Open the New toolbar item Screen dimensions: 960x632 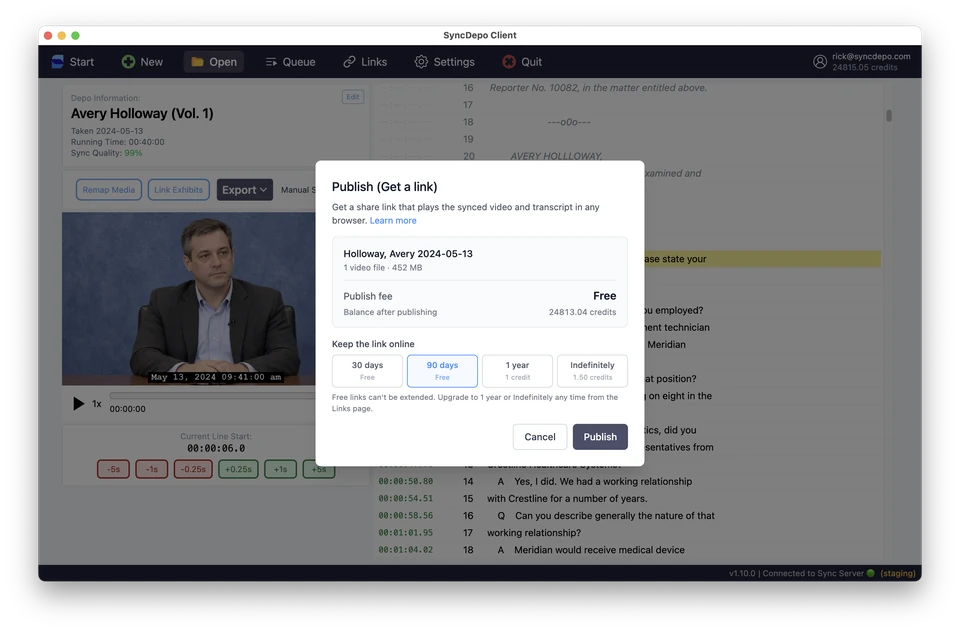143,62
